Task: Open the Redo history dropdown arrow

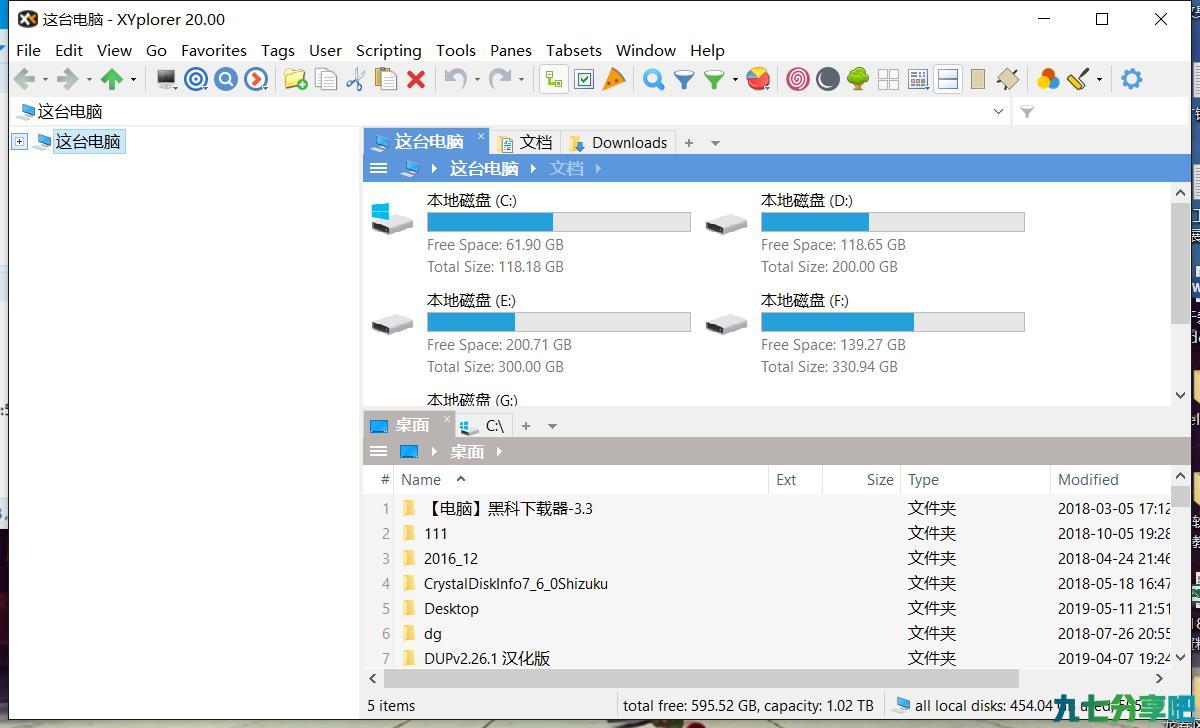Action: [x=521, y=80]
